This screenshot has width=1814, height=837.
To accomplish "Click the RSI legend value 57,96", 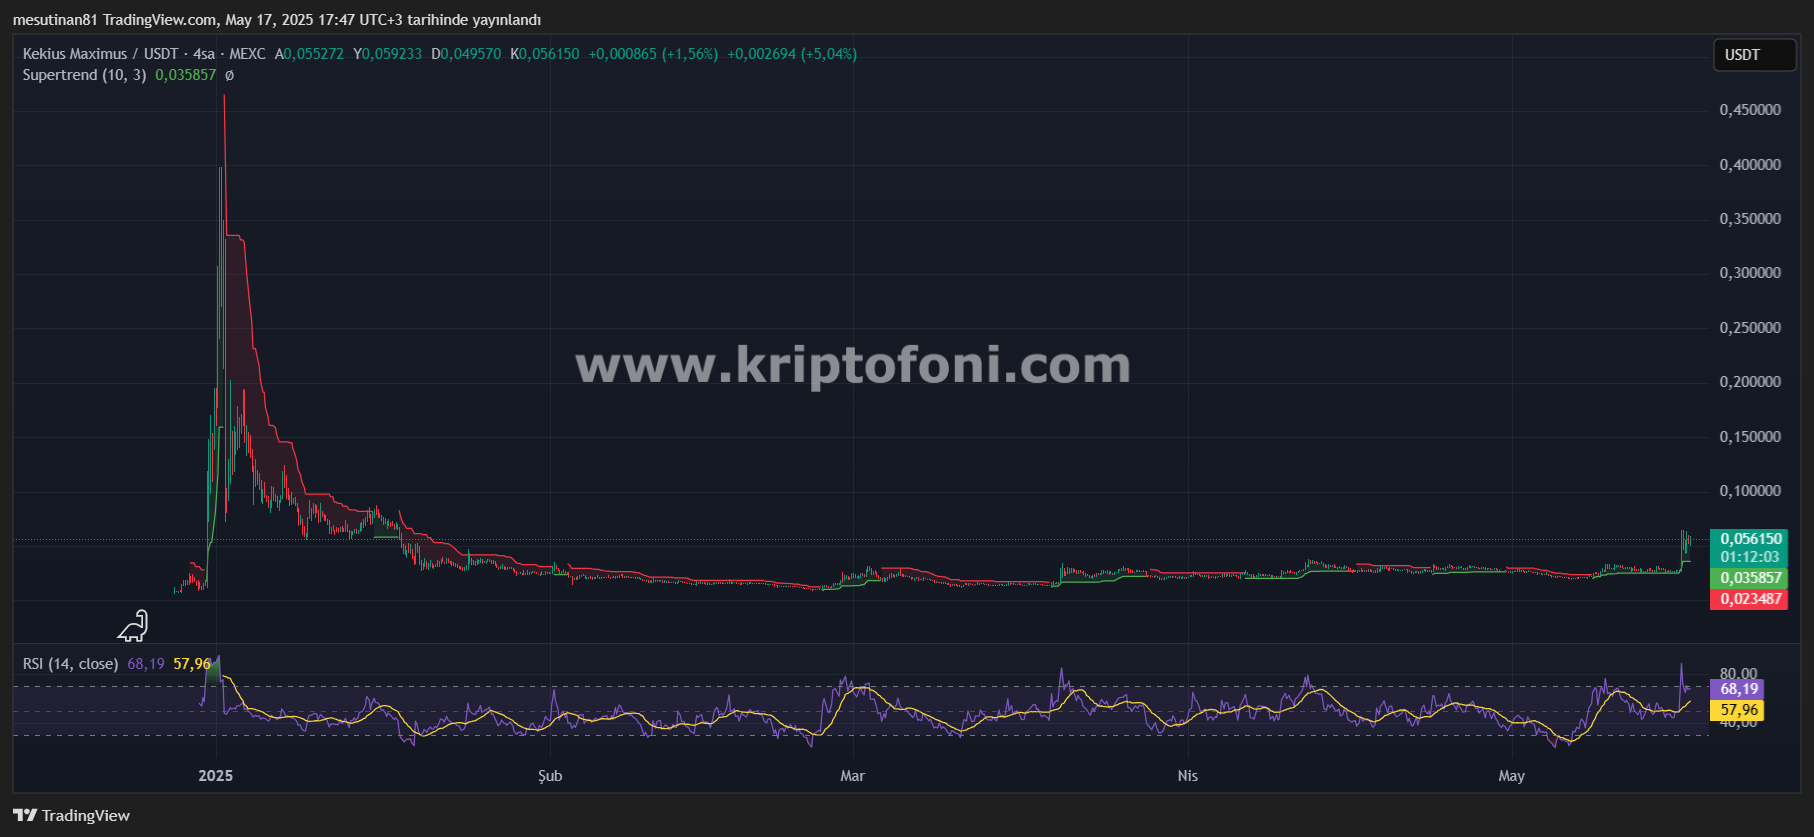I will (192, 664).
